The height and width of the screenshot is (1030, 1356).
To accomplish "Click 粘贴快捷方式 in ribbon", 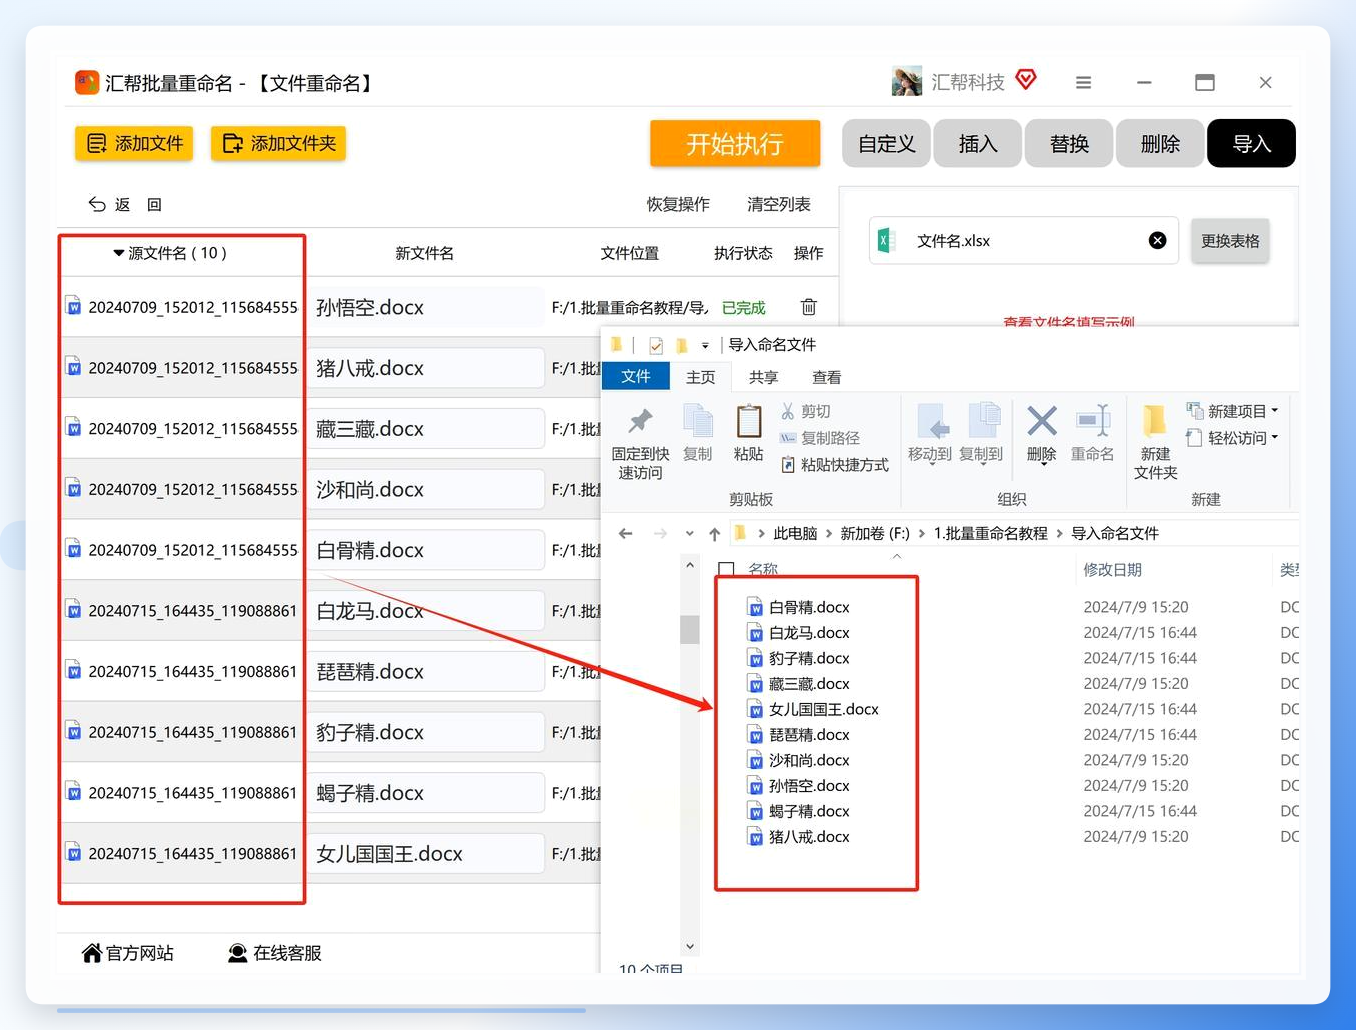I will pos(834,465).
